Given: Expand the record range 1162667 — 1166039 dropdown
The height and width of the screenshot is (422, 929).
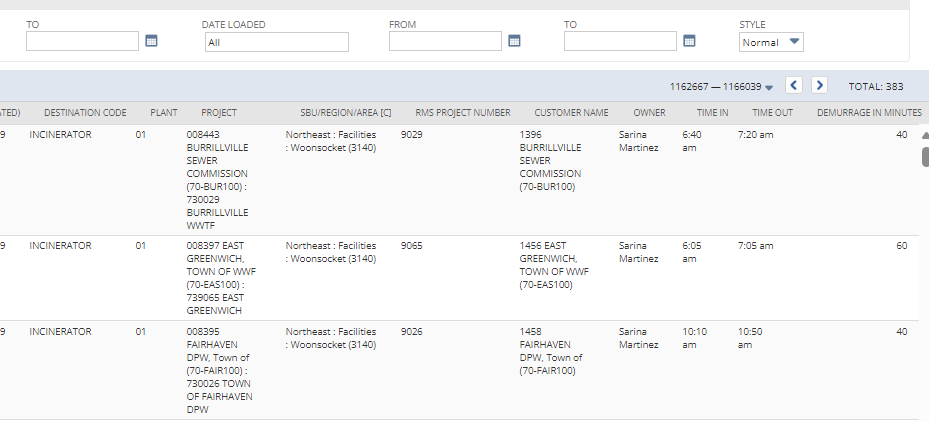Looking at the screenshot, I should point(769,87).
